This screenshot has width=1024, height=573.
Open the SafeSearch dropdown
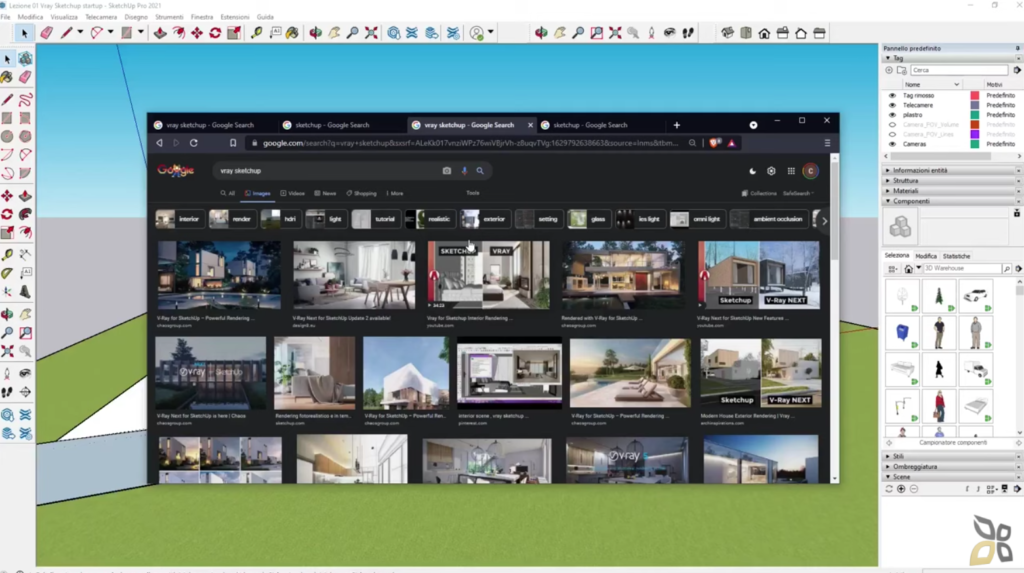click(798, 193)
